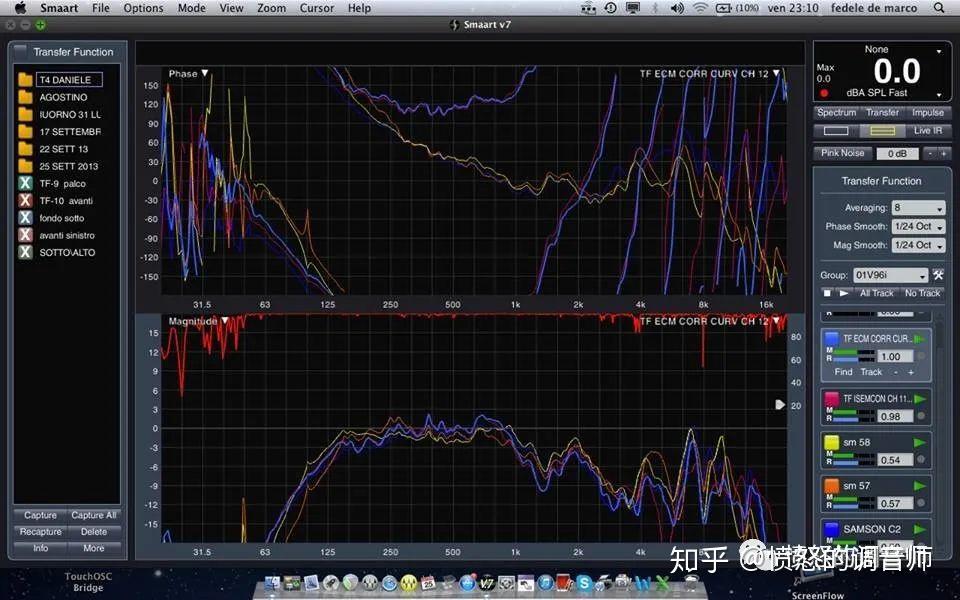Run the SAMSON C2 measurement green arrow

click(920, 529)
